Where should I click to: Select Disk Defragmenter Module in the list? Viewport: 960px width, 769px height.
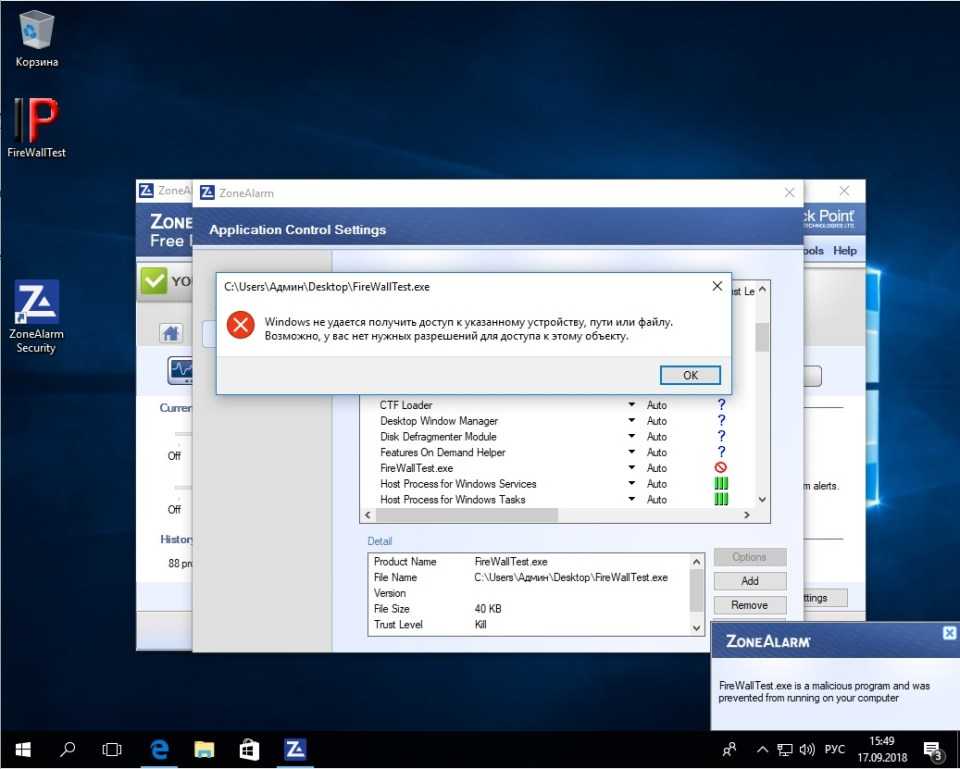(438, 437)
